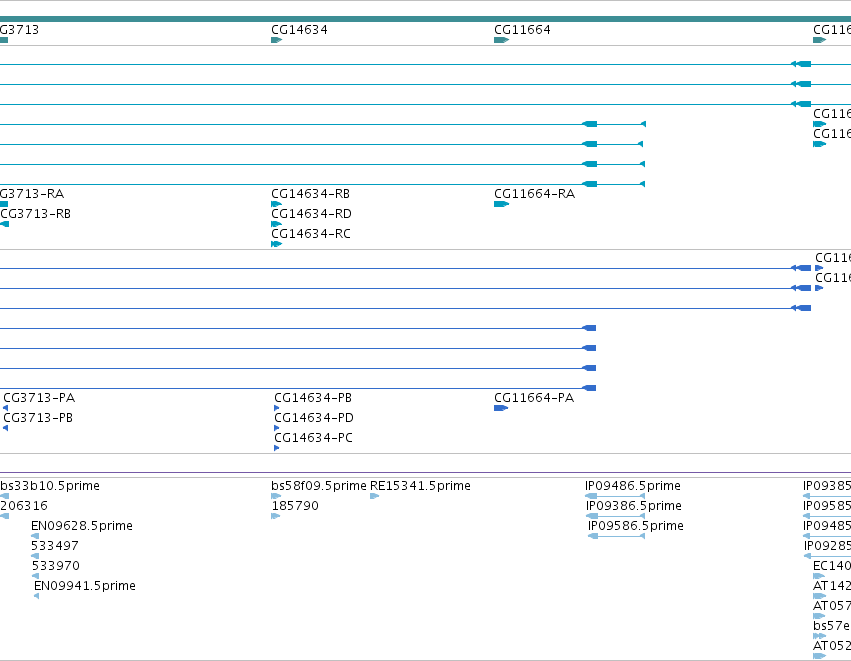851x661 pixels.
Task: Select transcript CG14634-RC label
Action: pyautogui.click(x=310, y=234)
